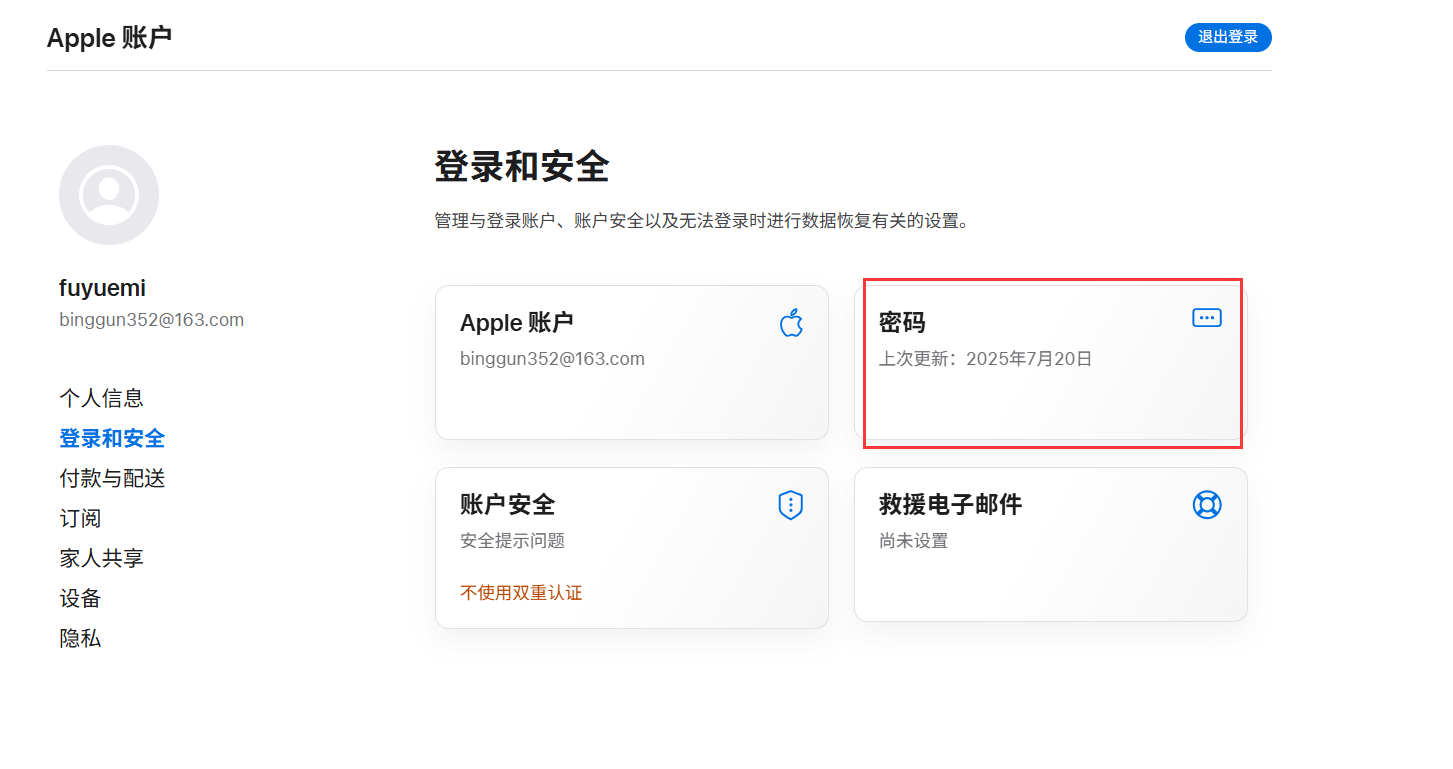Click the email under fuyuemi username
This screenshot has width=1453, height=769.
pos(151,320)
